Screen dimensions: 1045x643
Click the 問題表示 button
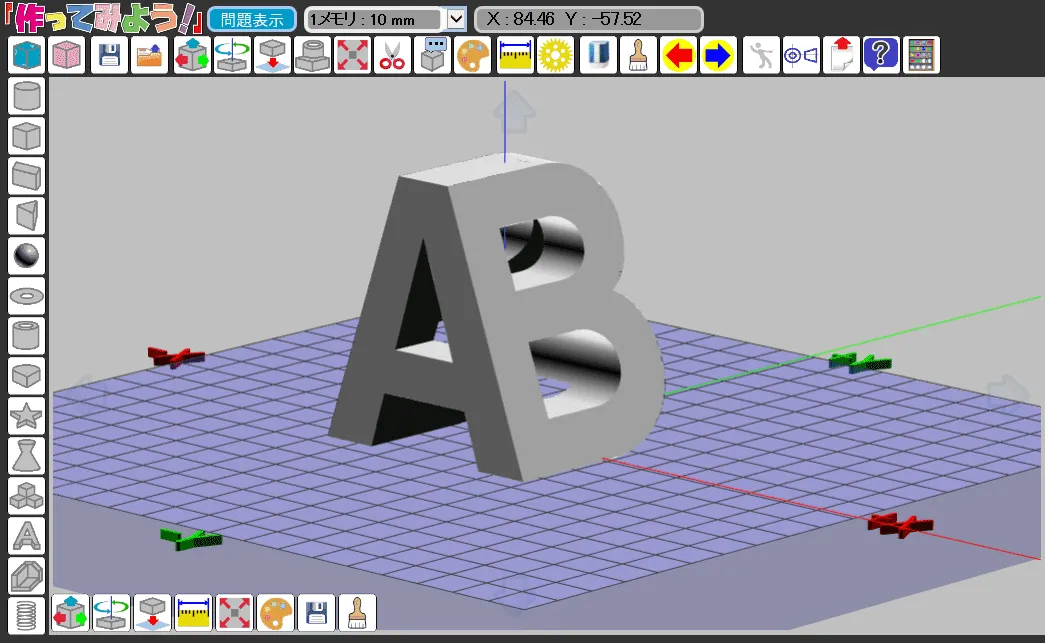(252, 19)
